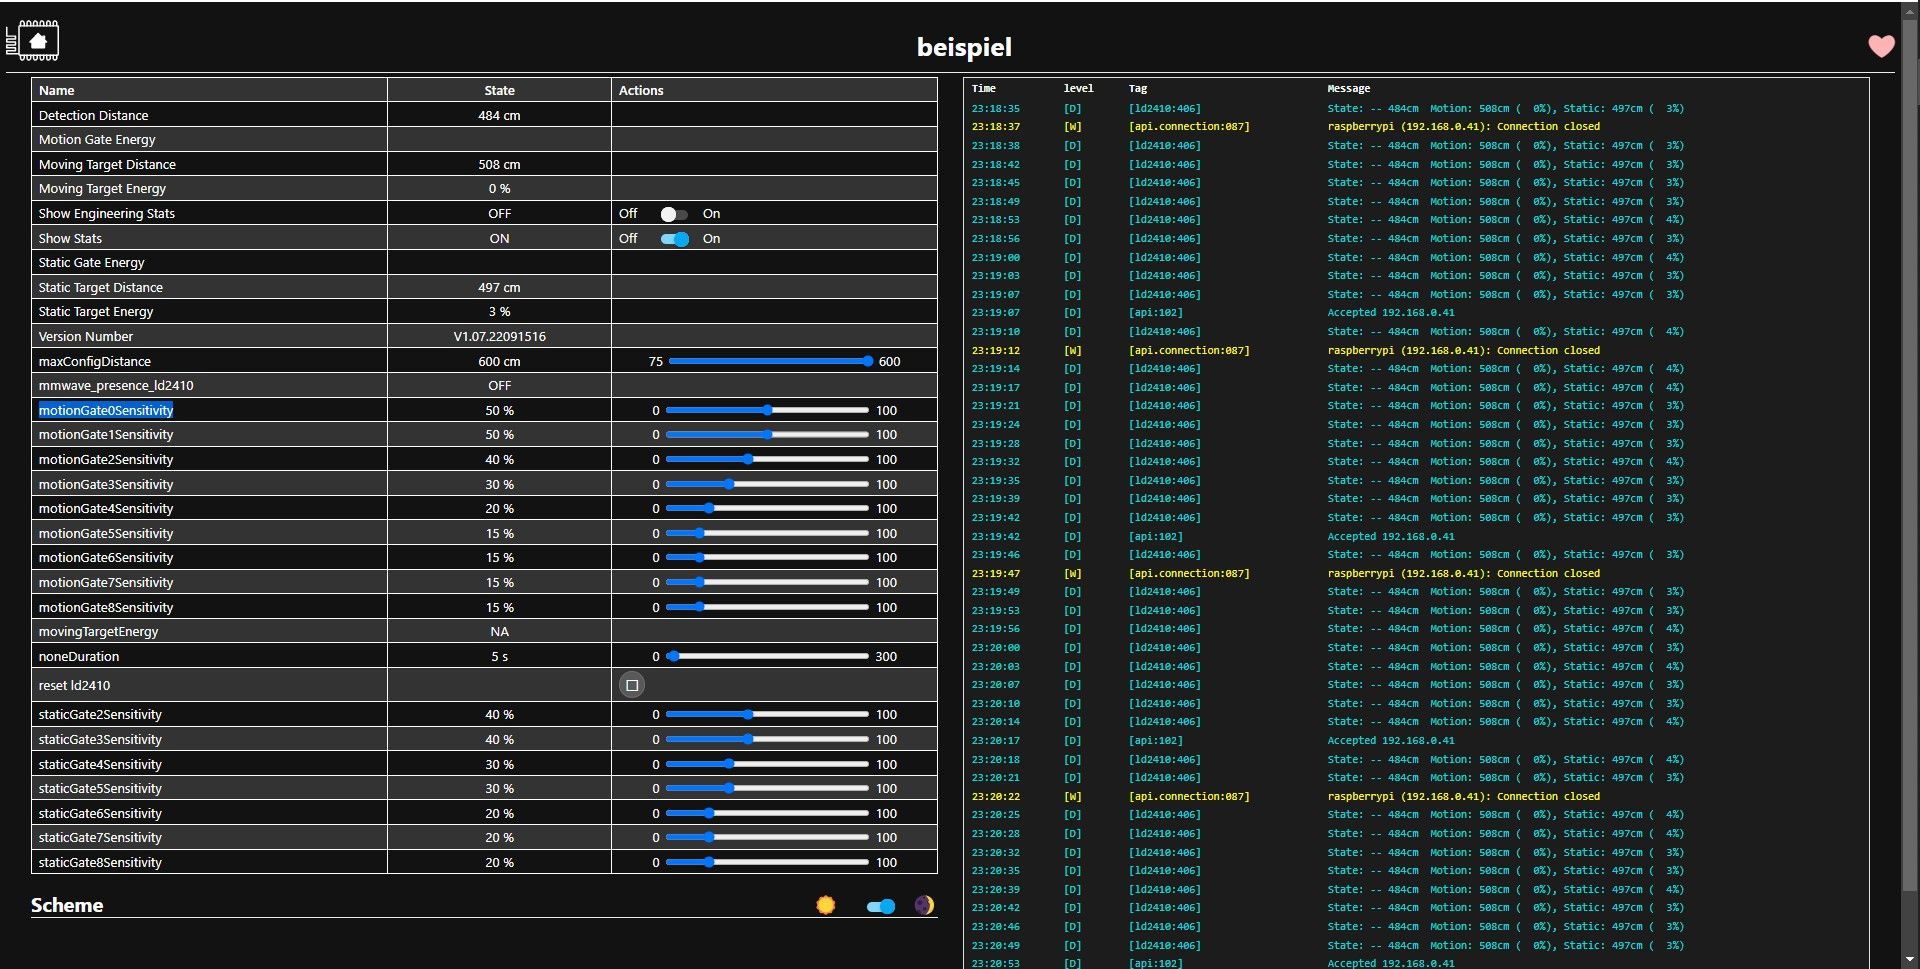Click the staticGate8Sensitivity slider
1920x969 pixels.
point(767,863)
